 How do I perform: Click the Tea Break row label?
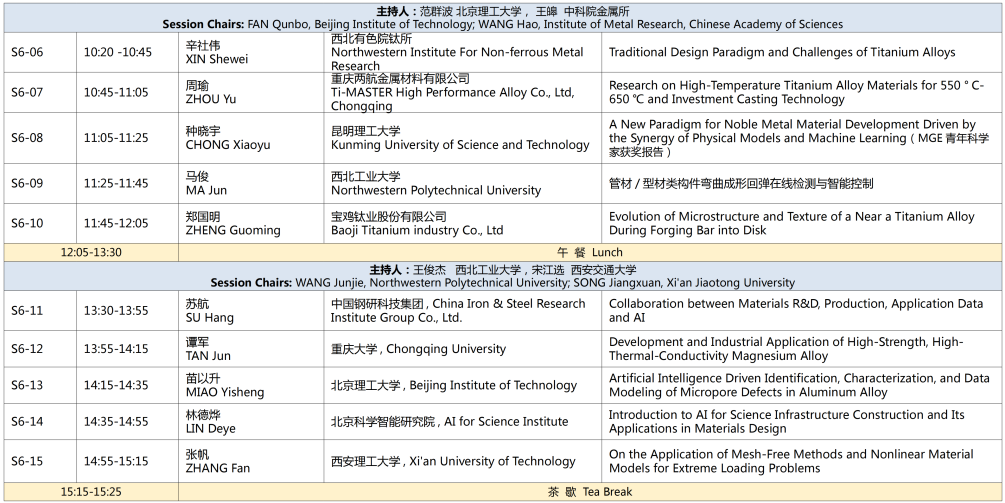click(x=590, y=492)
